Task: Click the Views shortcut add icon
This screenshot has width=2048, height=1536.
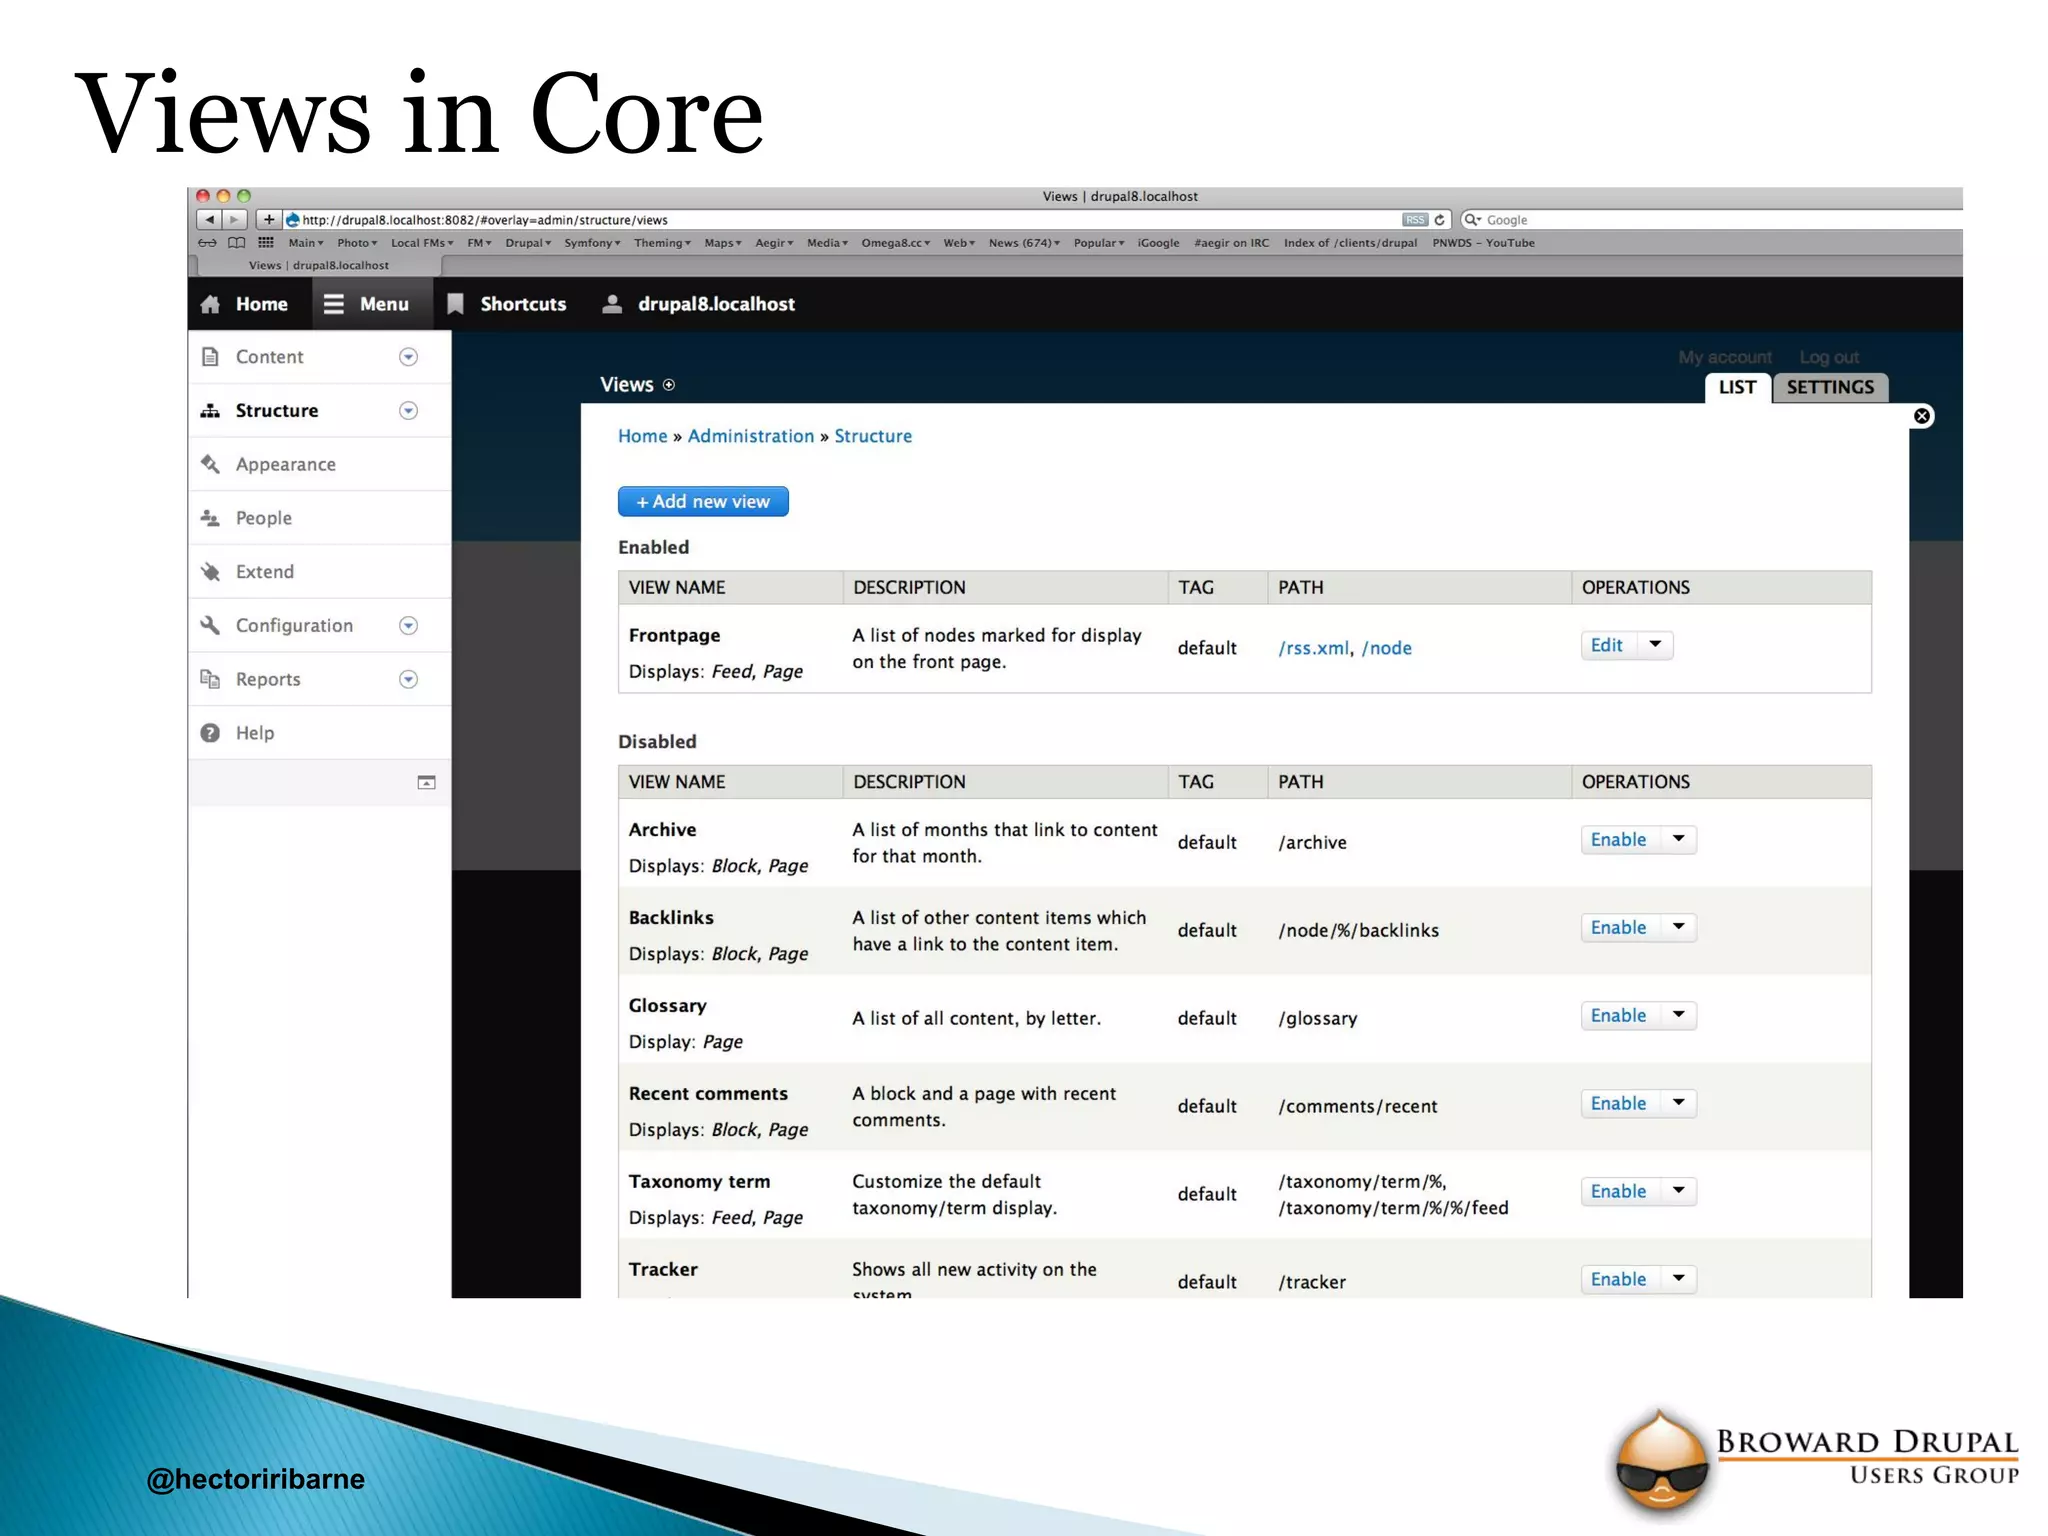Action: coord(669,385)
